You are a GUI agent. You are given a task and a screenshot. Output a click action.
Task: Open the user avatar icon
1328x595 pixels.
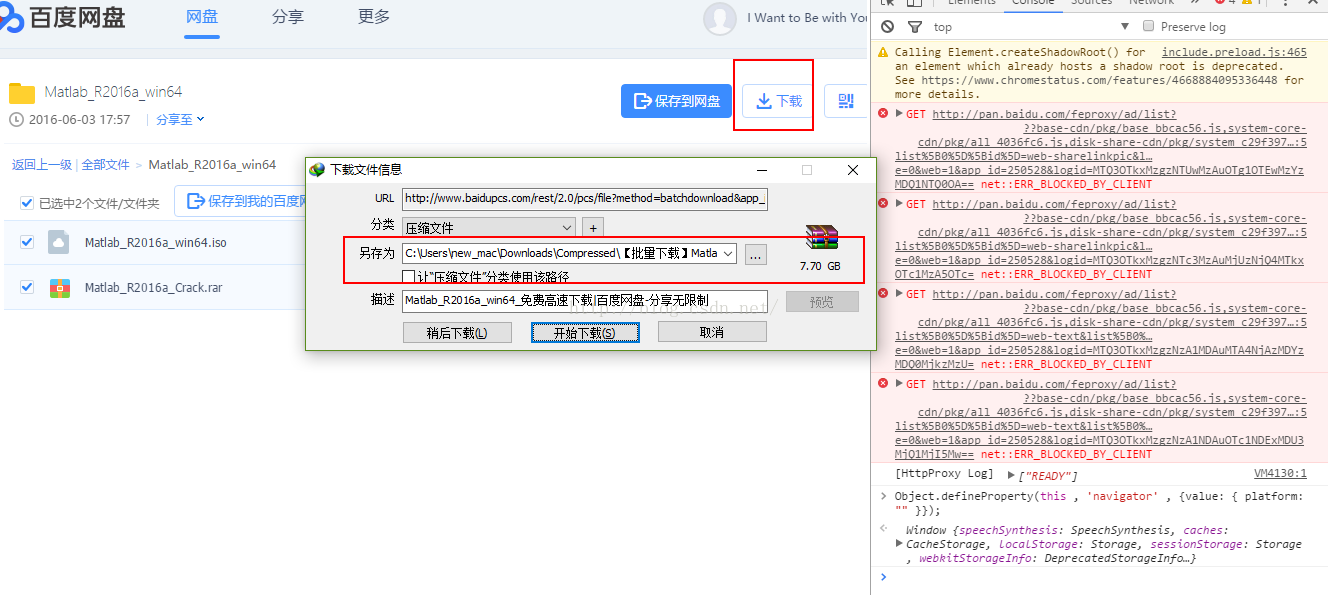pyautogui.click(x=720, y=18)
